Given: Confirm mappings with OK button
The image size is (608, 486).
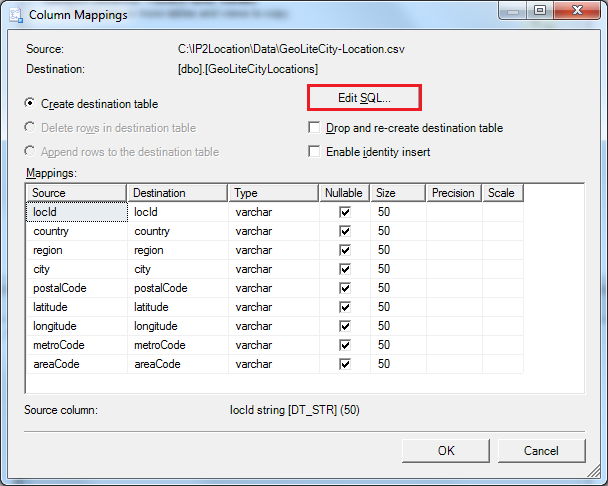Looking at the screenshot, I should point(446,451).
